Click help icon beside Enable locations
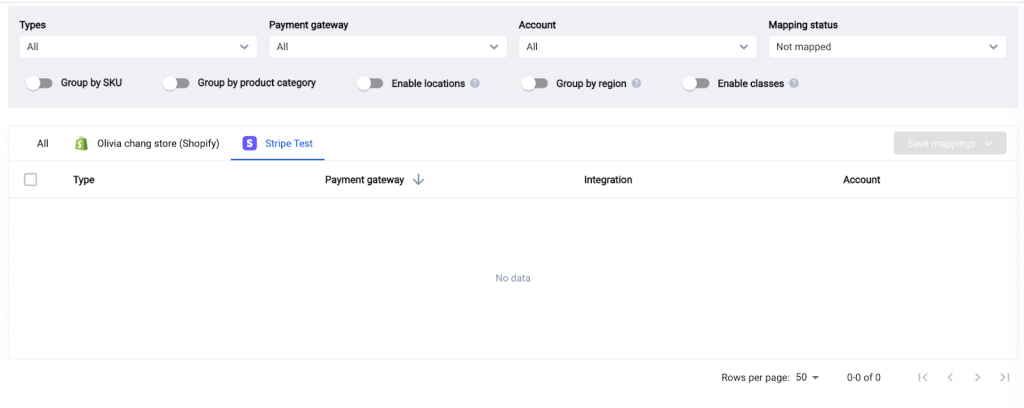The width and height of the screenshot is (1024, 408). [475, 84]
